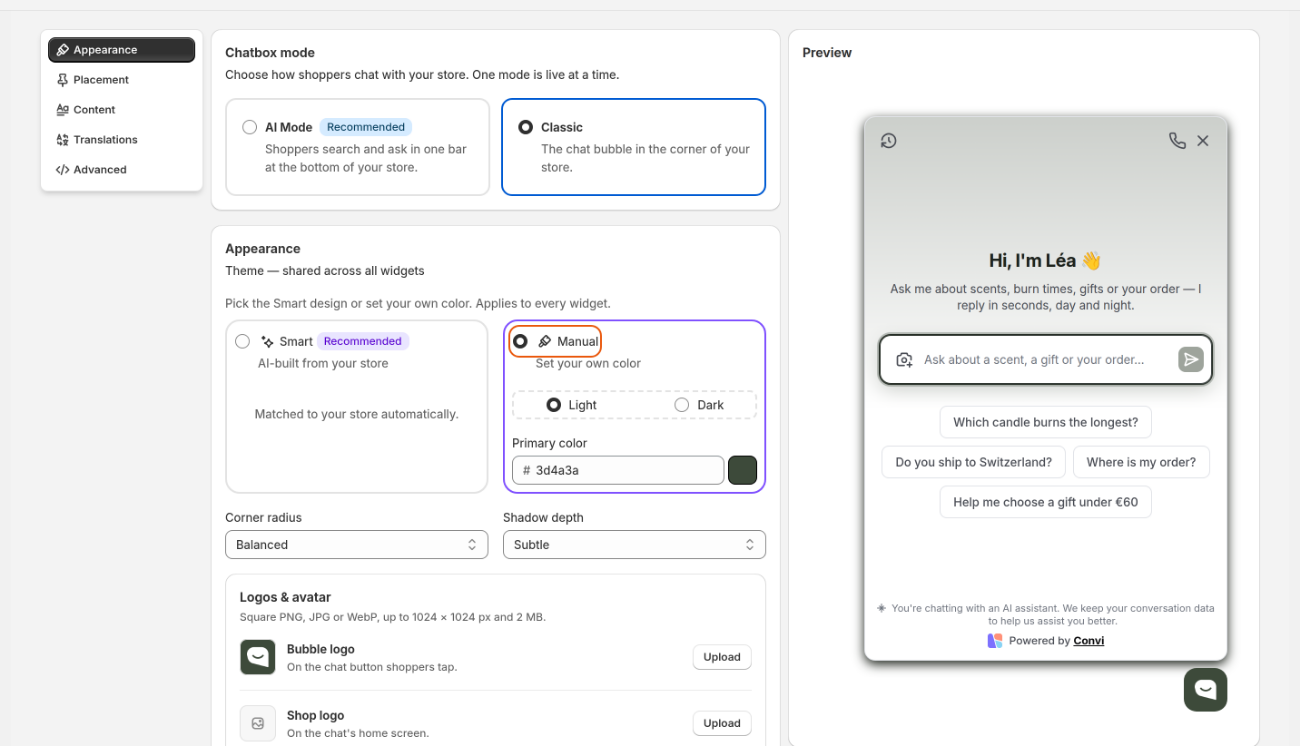The width and height of the screenshot is (1300, 746).
Task: Click the camera image upload icon
Action: tap(904, 360)
